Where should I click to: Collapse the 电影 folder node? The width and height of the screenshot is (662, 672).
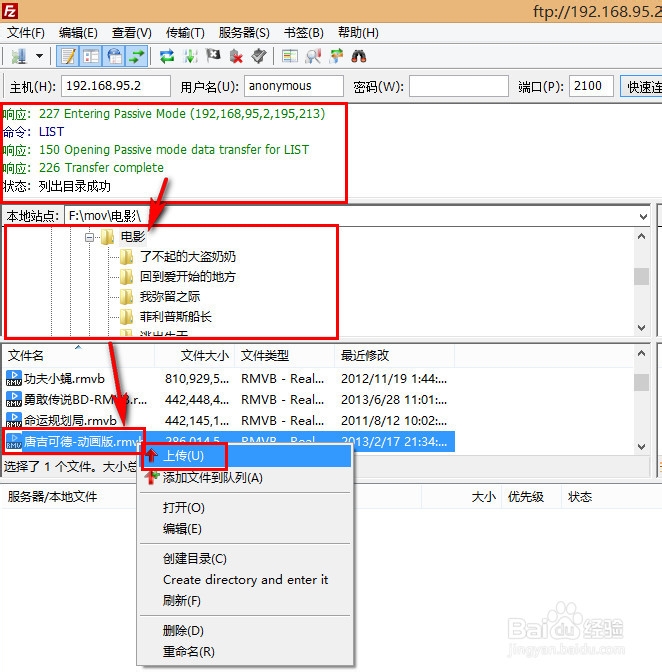(89, 237)
